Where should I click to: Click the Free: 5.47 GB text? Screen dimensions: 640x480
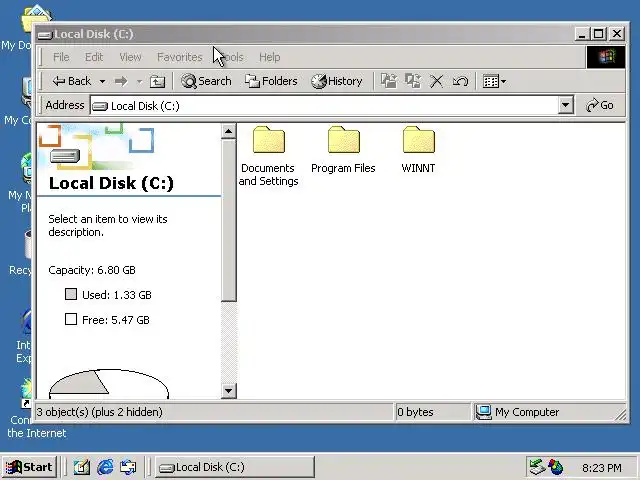point(116,320)
